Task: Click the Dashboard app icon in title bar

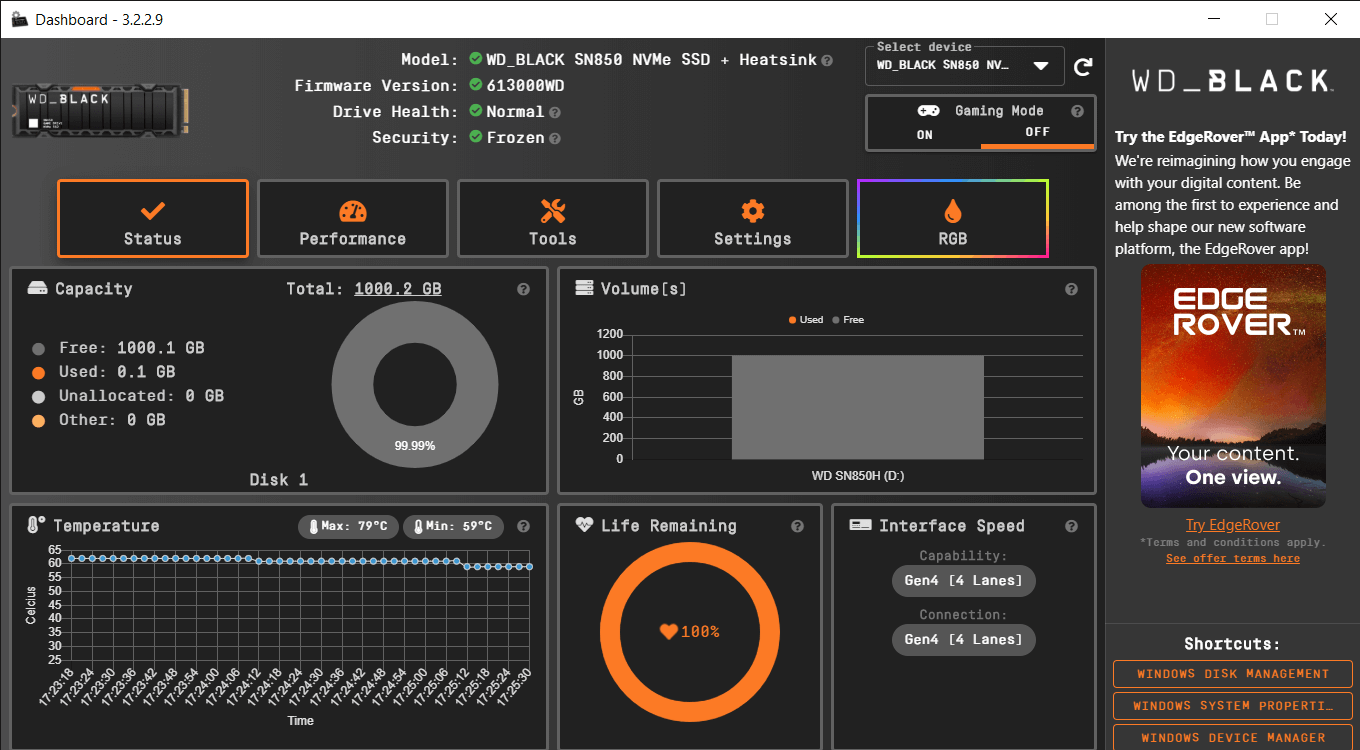Action: pos(19,19)
